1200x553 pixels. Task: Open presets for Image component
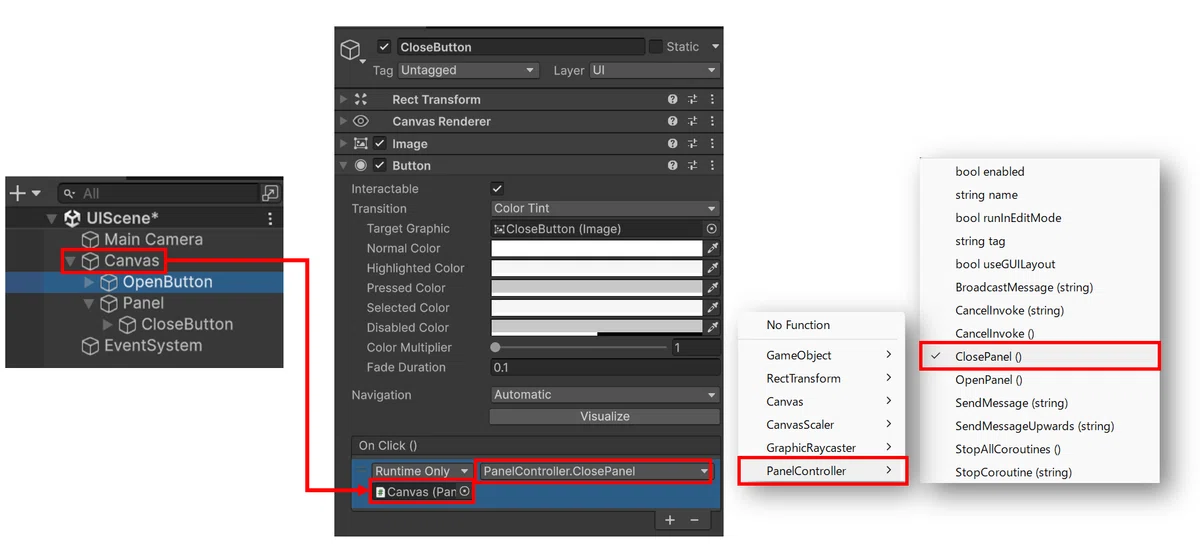click(x=693, y=144)
